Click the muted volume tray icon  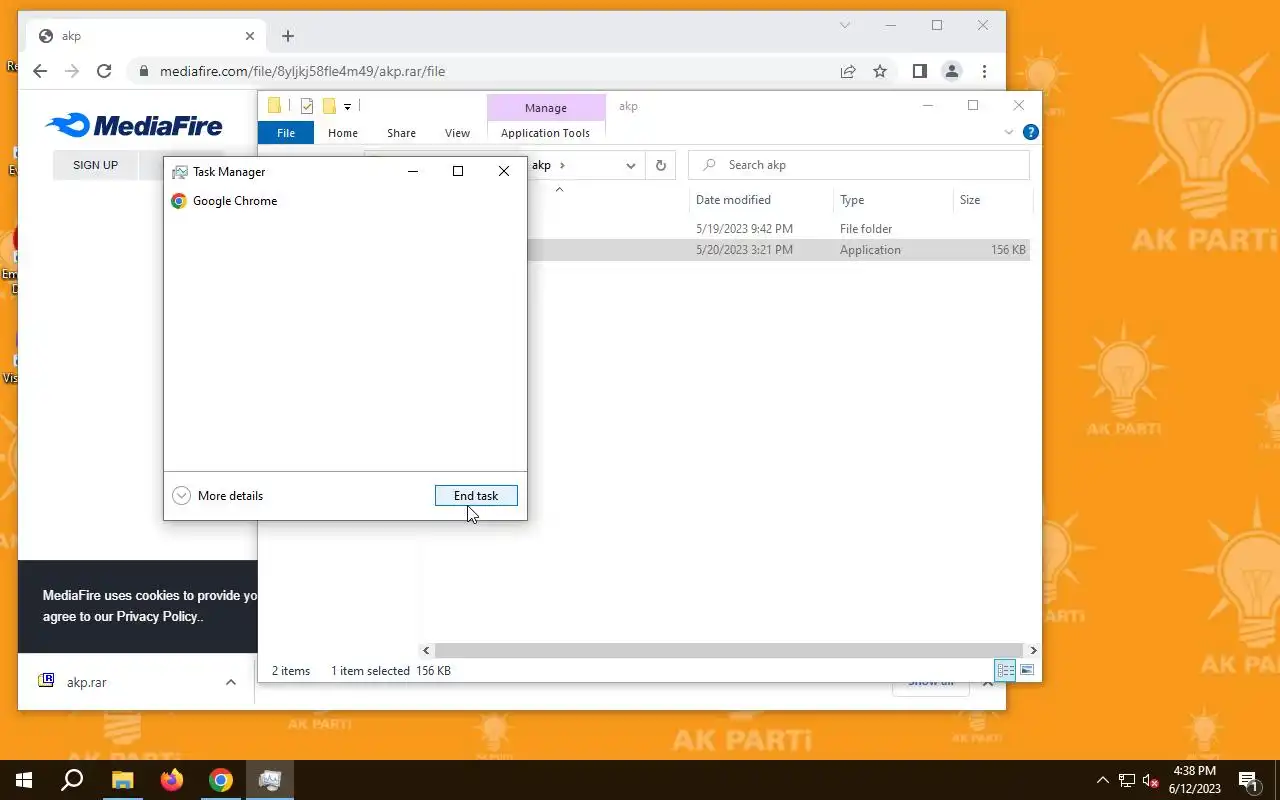click(1151, 780)
